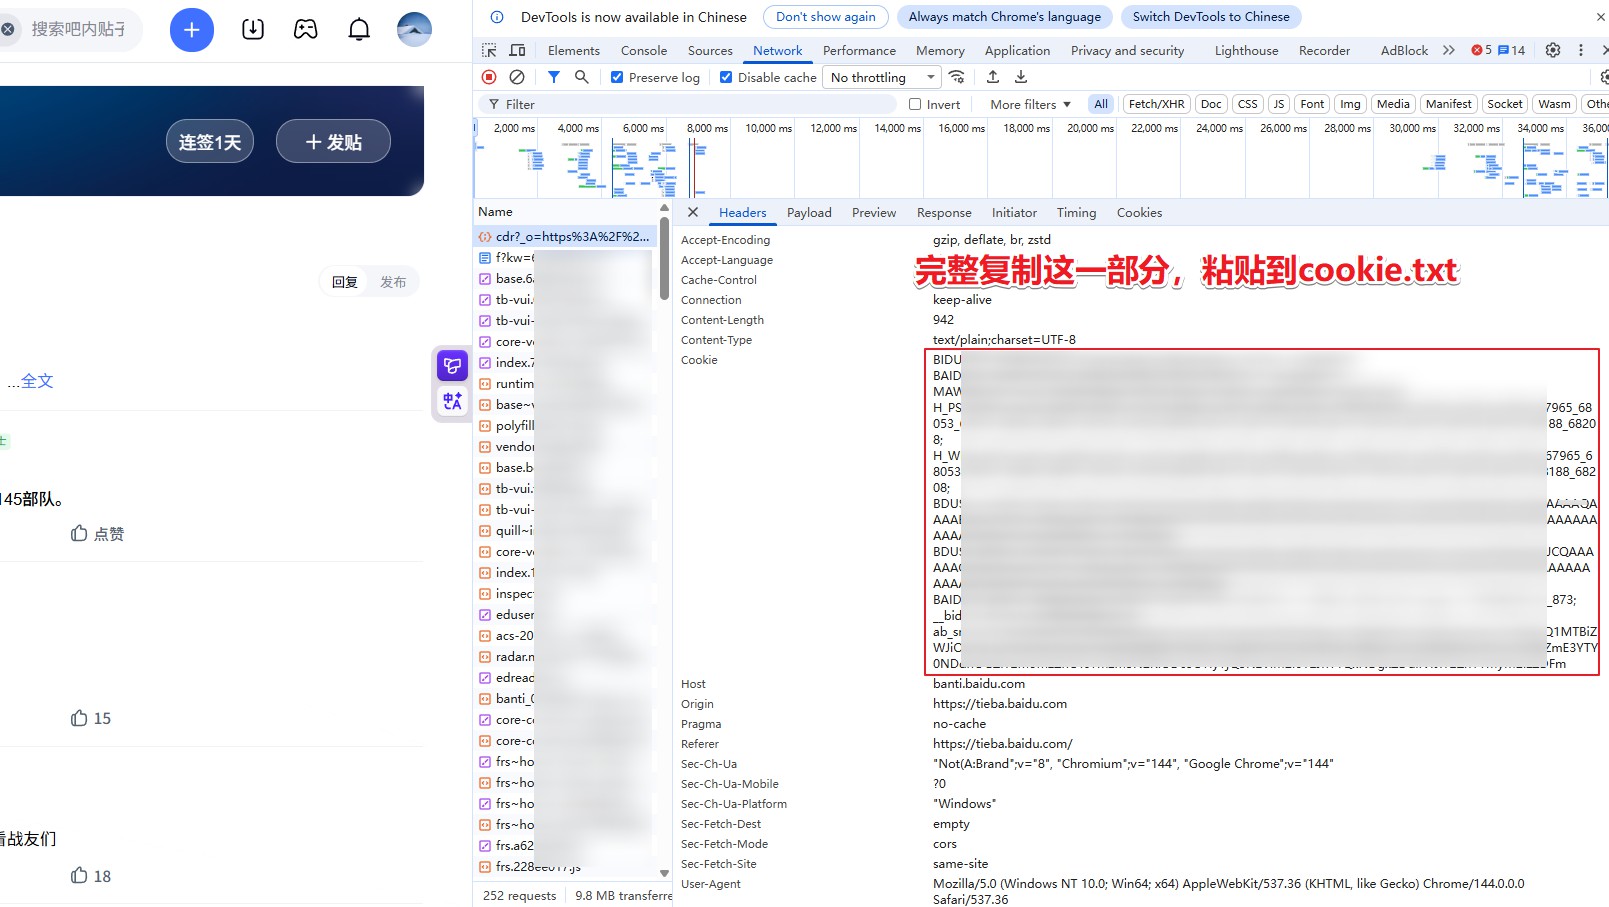Open the user avatar menu

click(414, 30)
